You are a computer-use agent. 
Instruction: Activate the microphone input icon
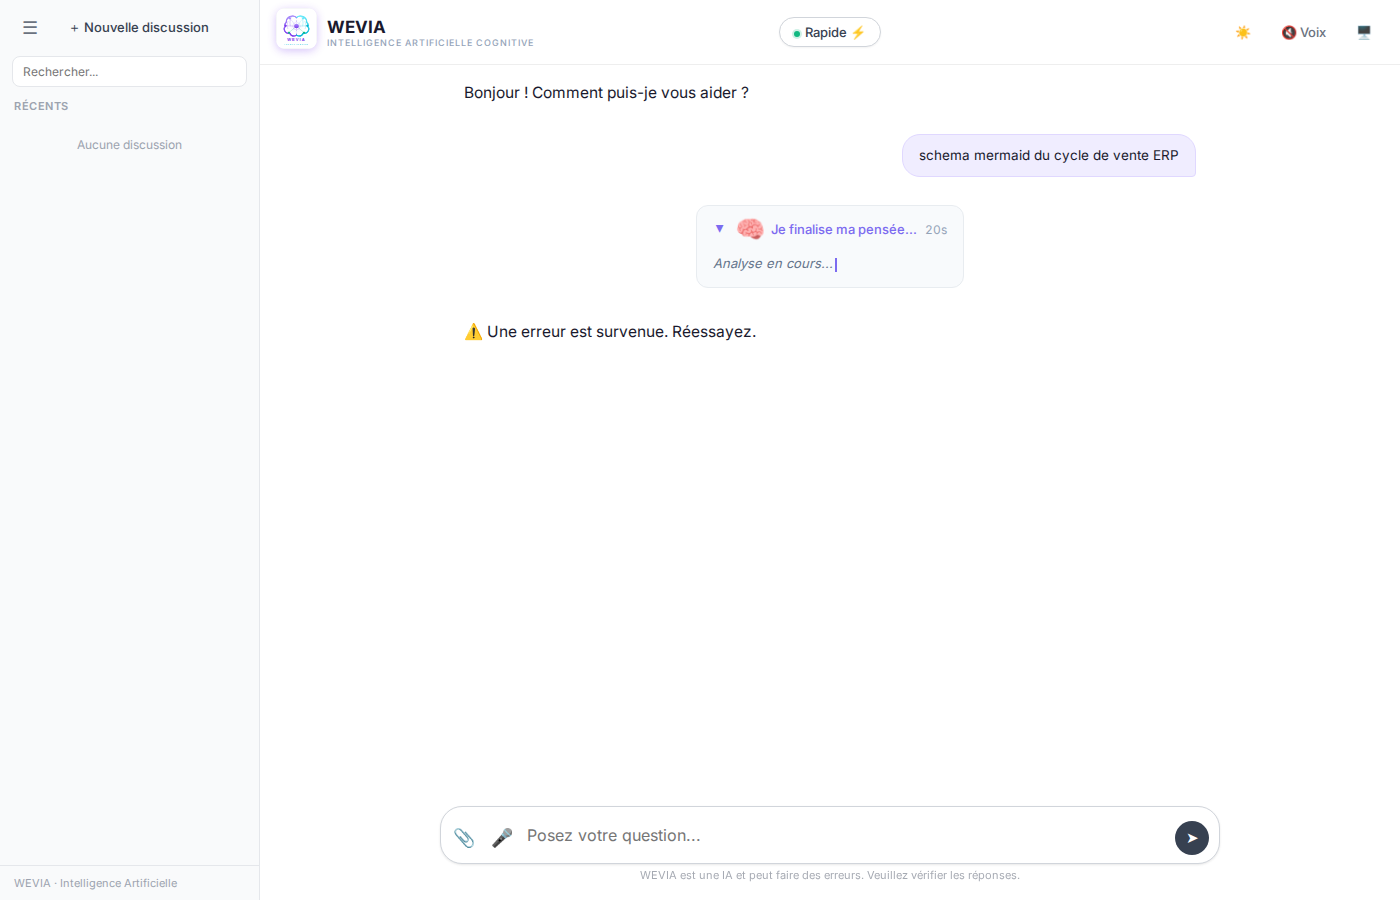502,837
